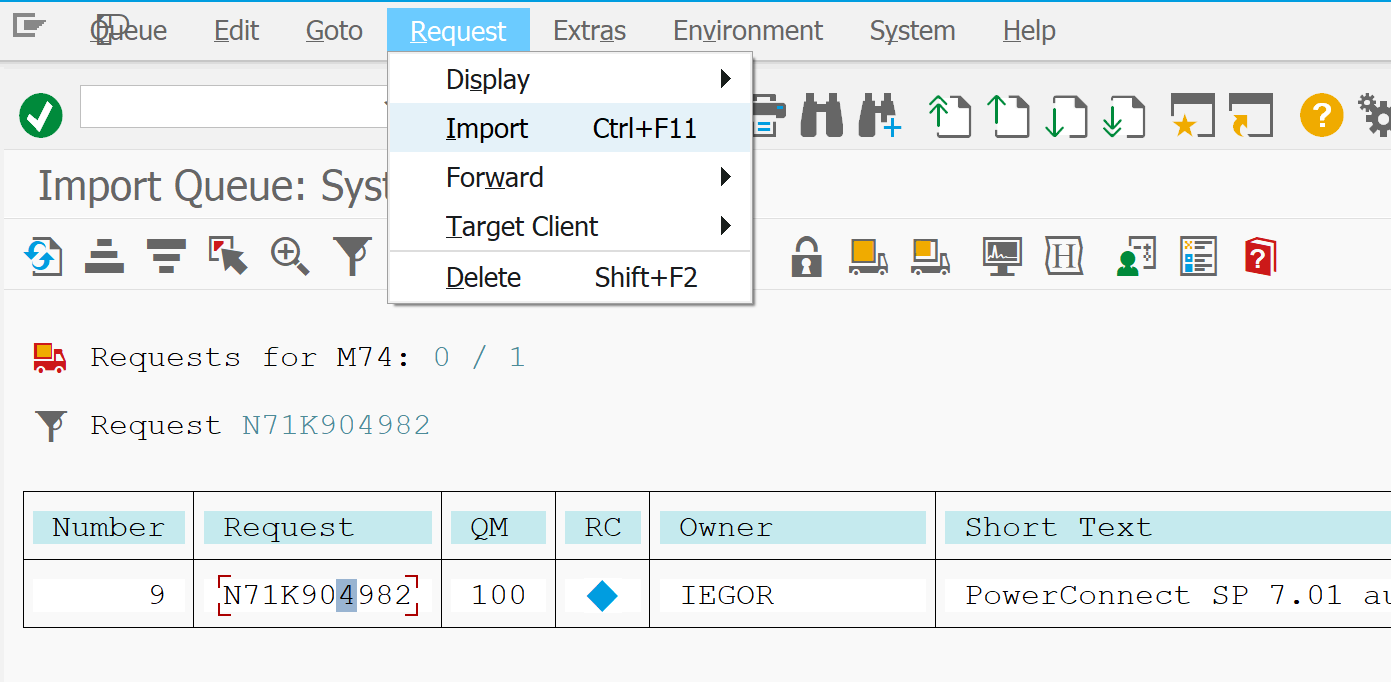Apply a filter using the funnel icon

point(352,257)
